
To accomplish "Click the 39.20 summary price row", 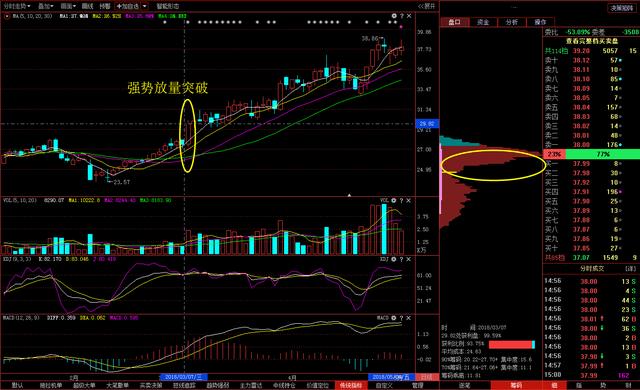I will (591, 51).
